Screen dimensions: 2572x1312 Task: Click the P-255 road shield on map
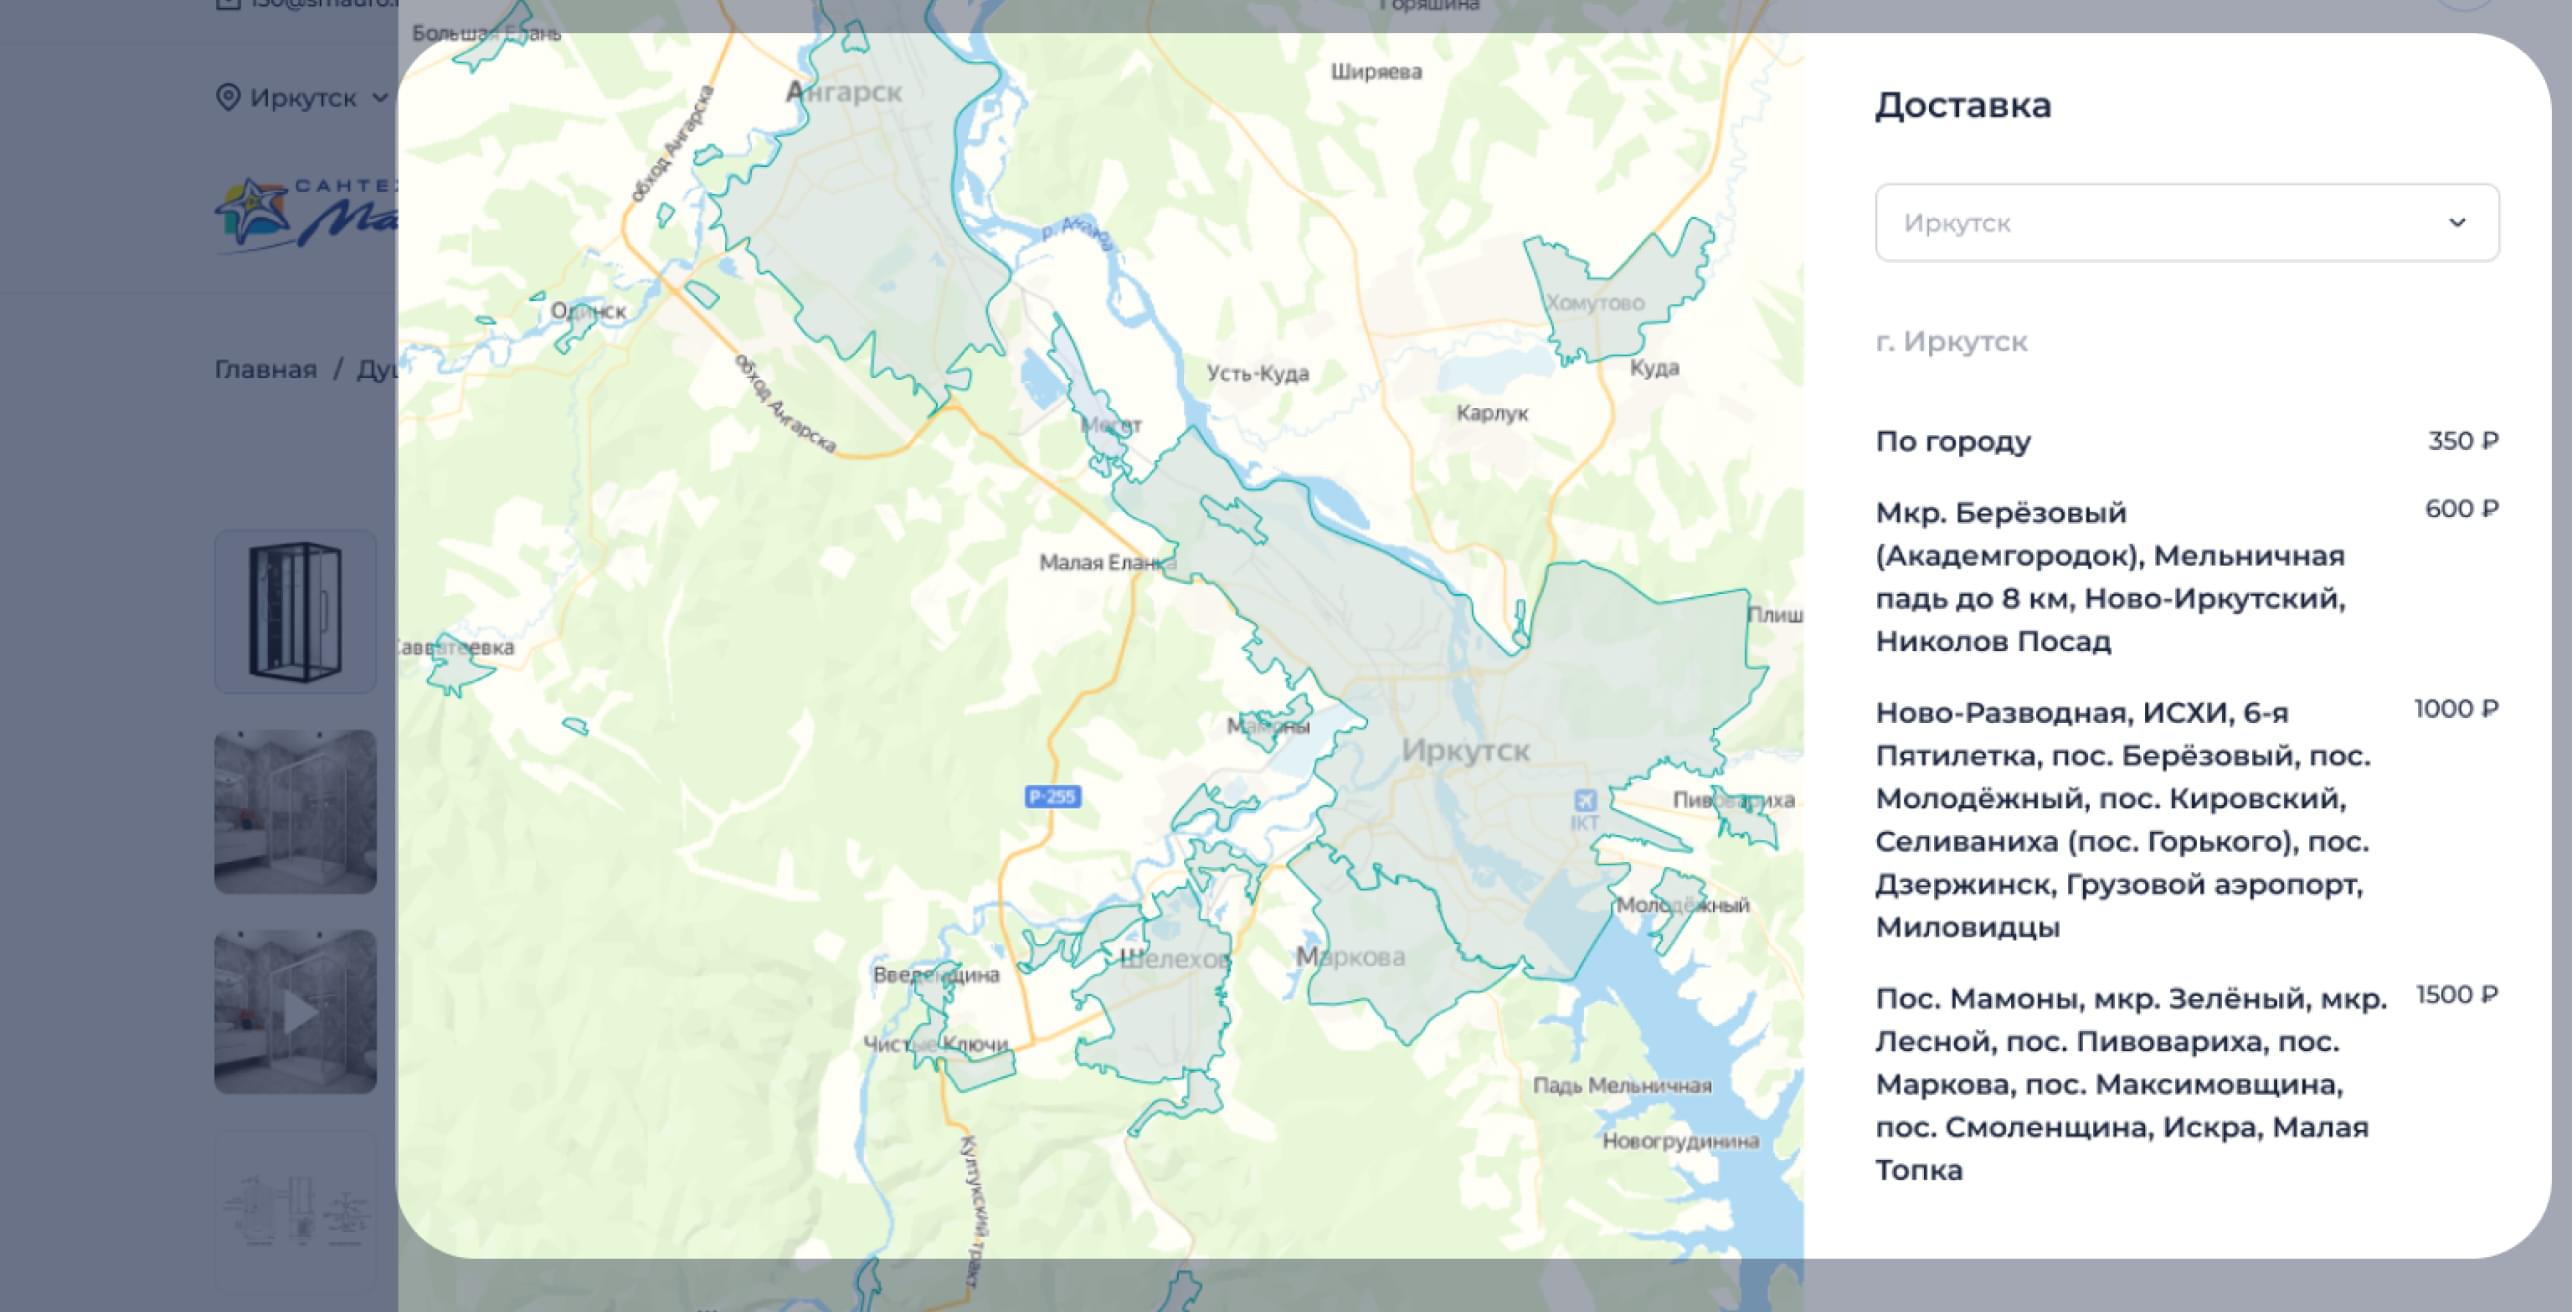[1052, 797]
